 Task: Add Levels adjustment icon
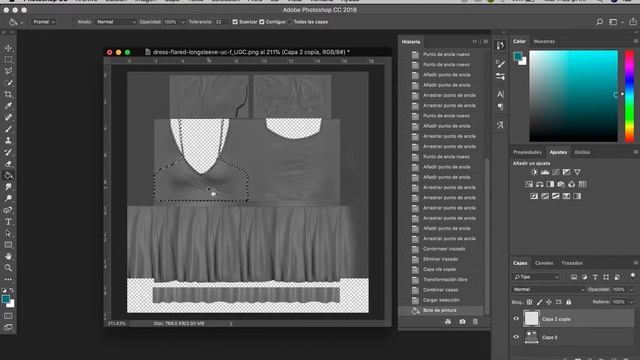tap(544, 172)
